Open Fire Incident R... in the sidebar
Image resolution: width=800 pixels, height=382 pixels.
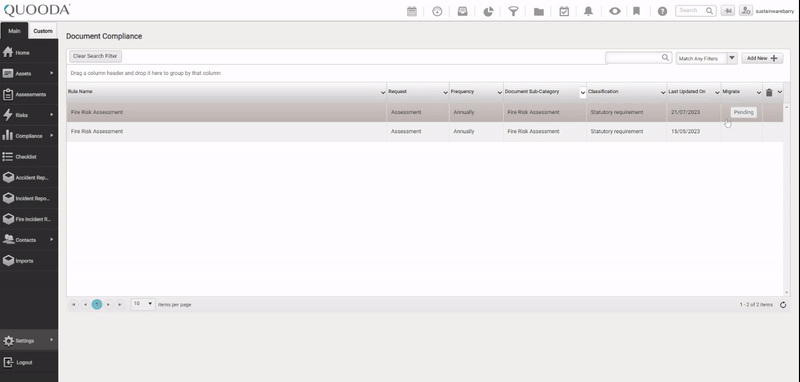tap(29, 219)
